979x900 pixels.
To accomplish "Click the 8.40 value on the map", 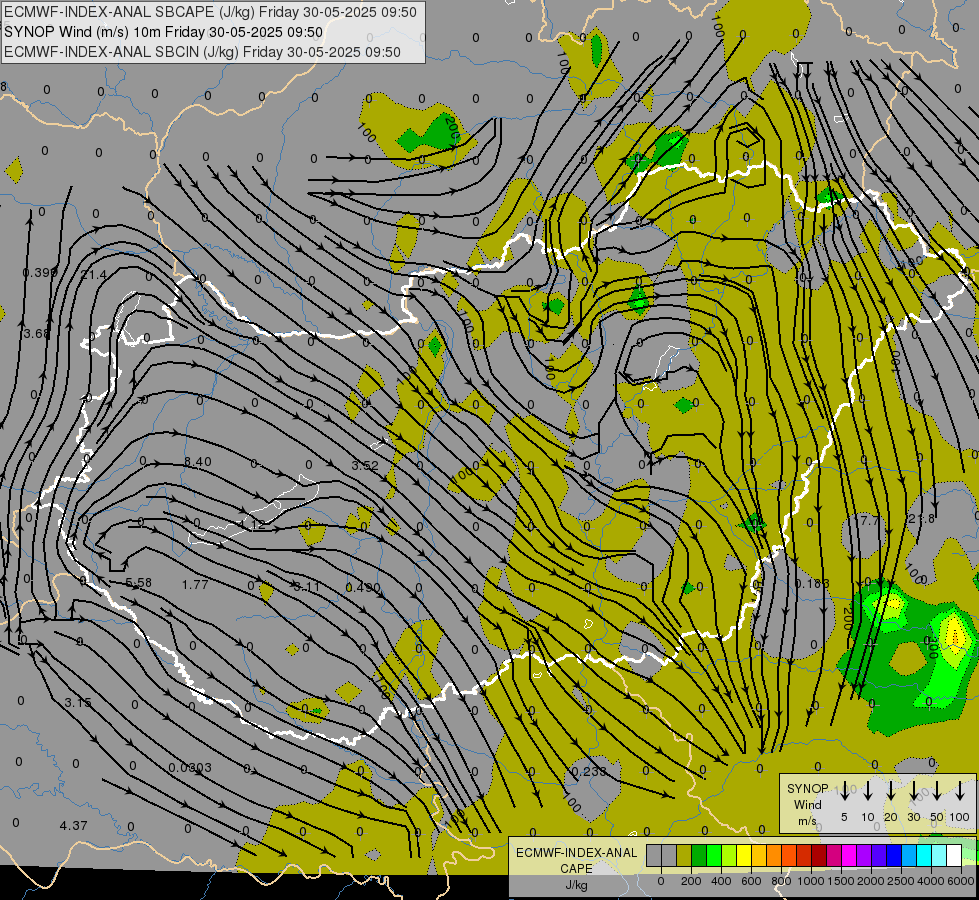I will [x=198, y=462].
